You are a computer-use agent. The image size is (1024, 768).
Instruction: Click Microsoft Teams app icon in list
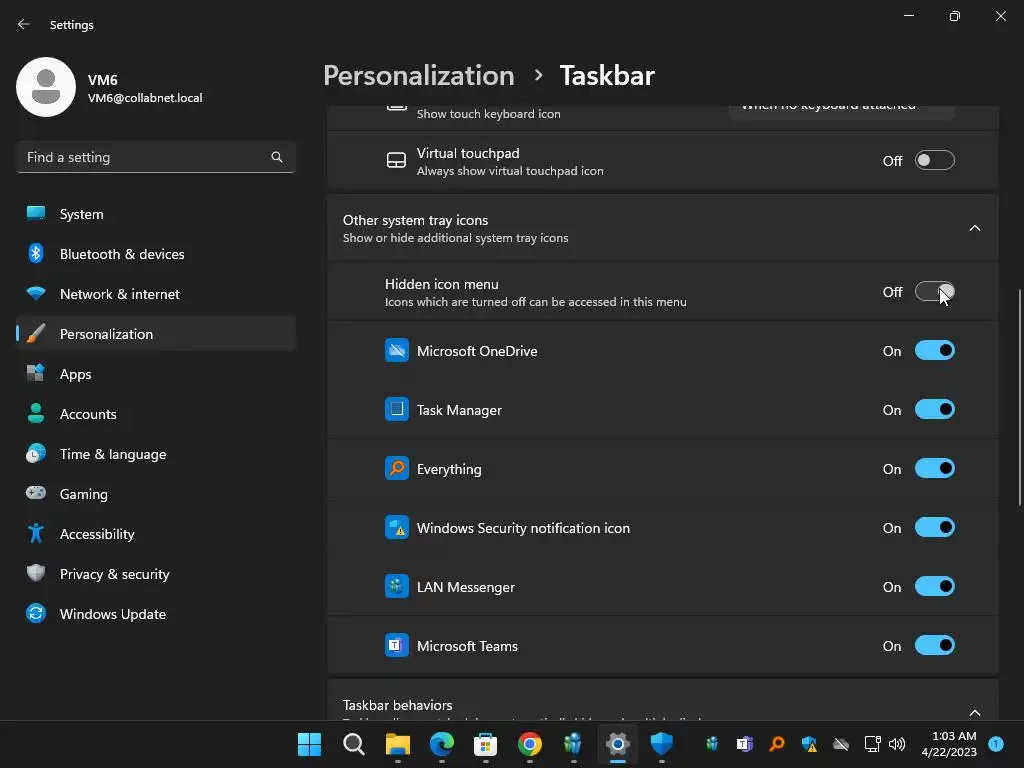(396, 646)
